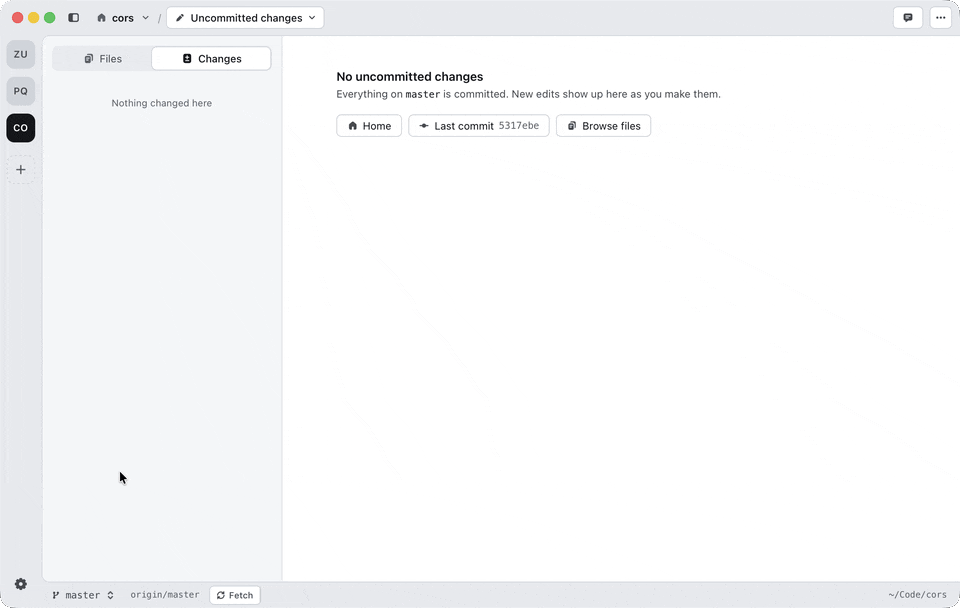
Task: Click origin/master remote label
Action: 165,595
